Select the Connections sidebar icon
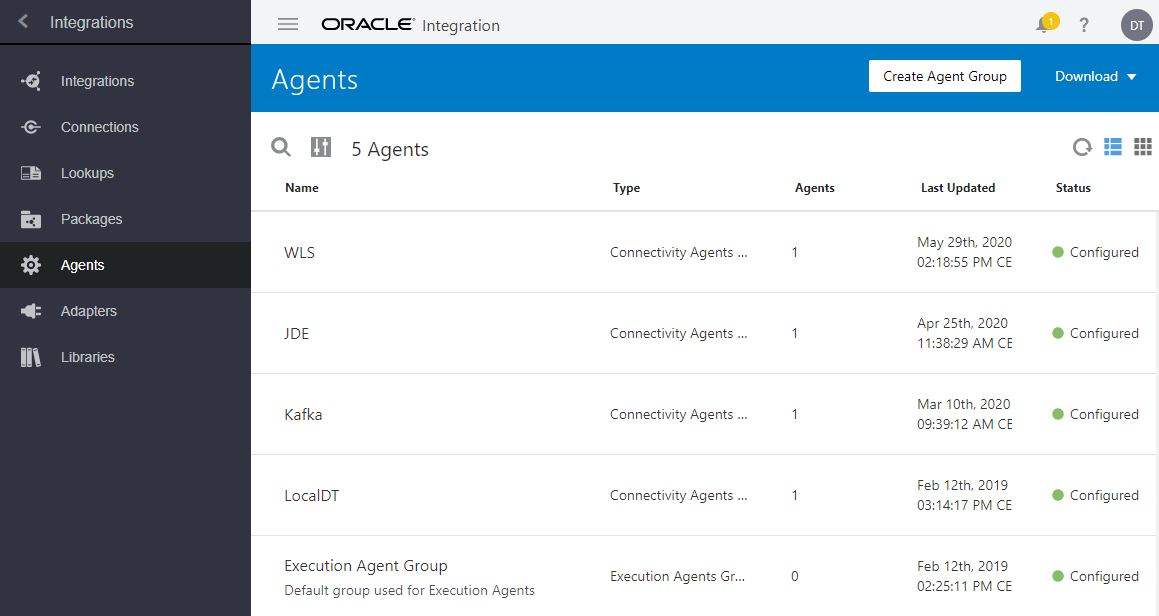The image size is (1159, 616). [29, 127]
